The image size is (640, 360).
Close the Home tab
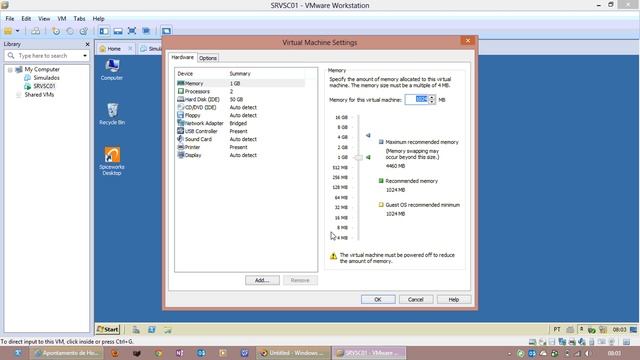pos(130,49)
